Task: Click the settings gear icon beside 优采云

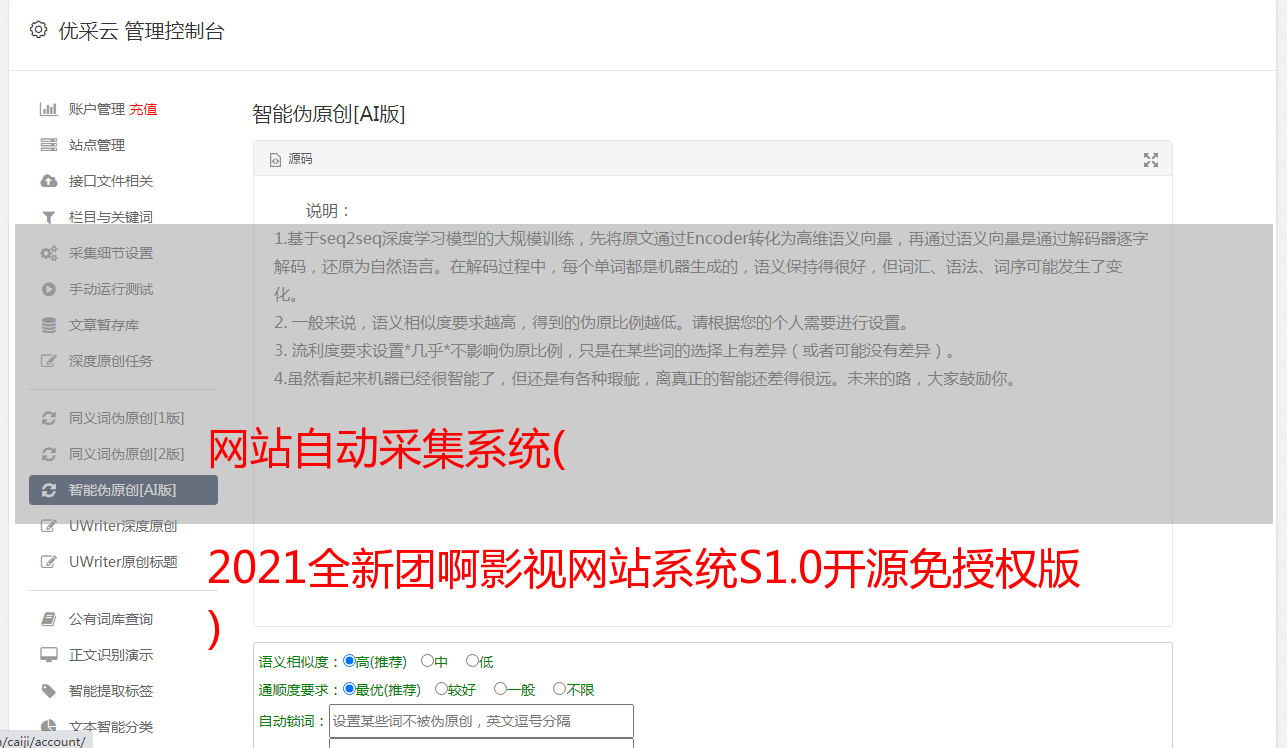Action: (38, 30)
